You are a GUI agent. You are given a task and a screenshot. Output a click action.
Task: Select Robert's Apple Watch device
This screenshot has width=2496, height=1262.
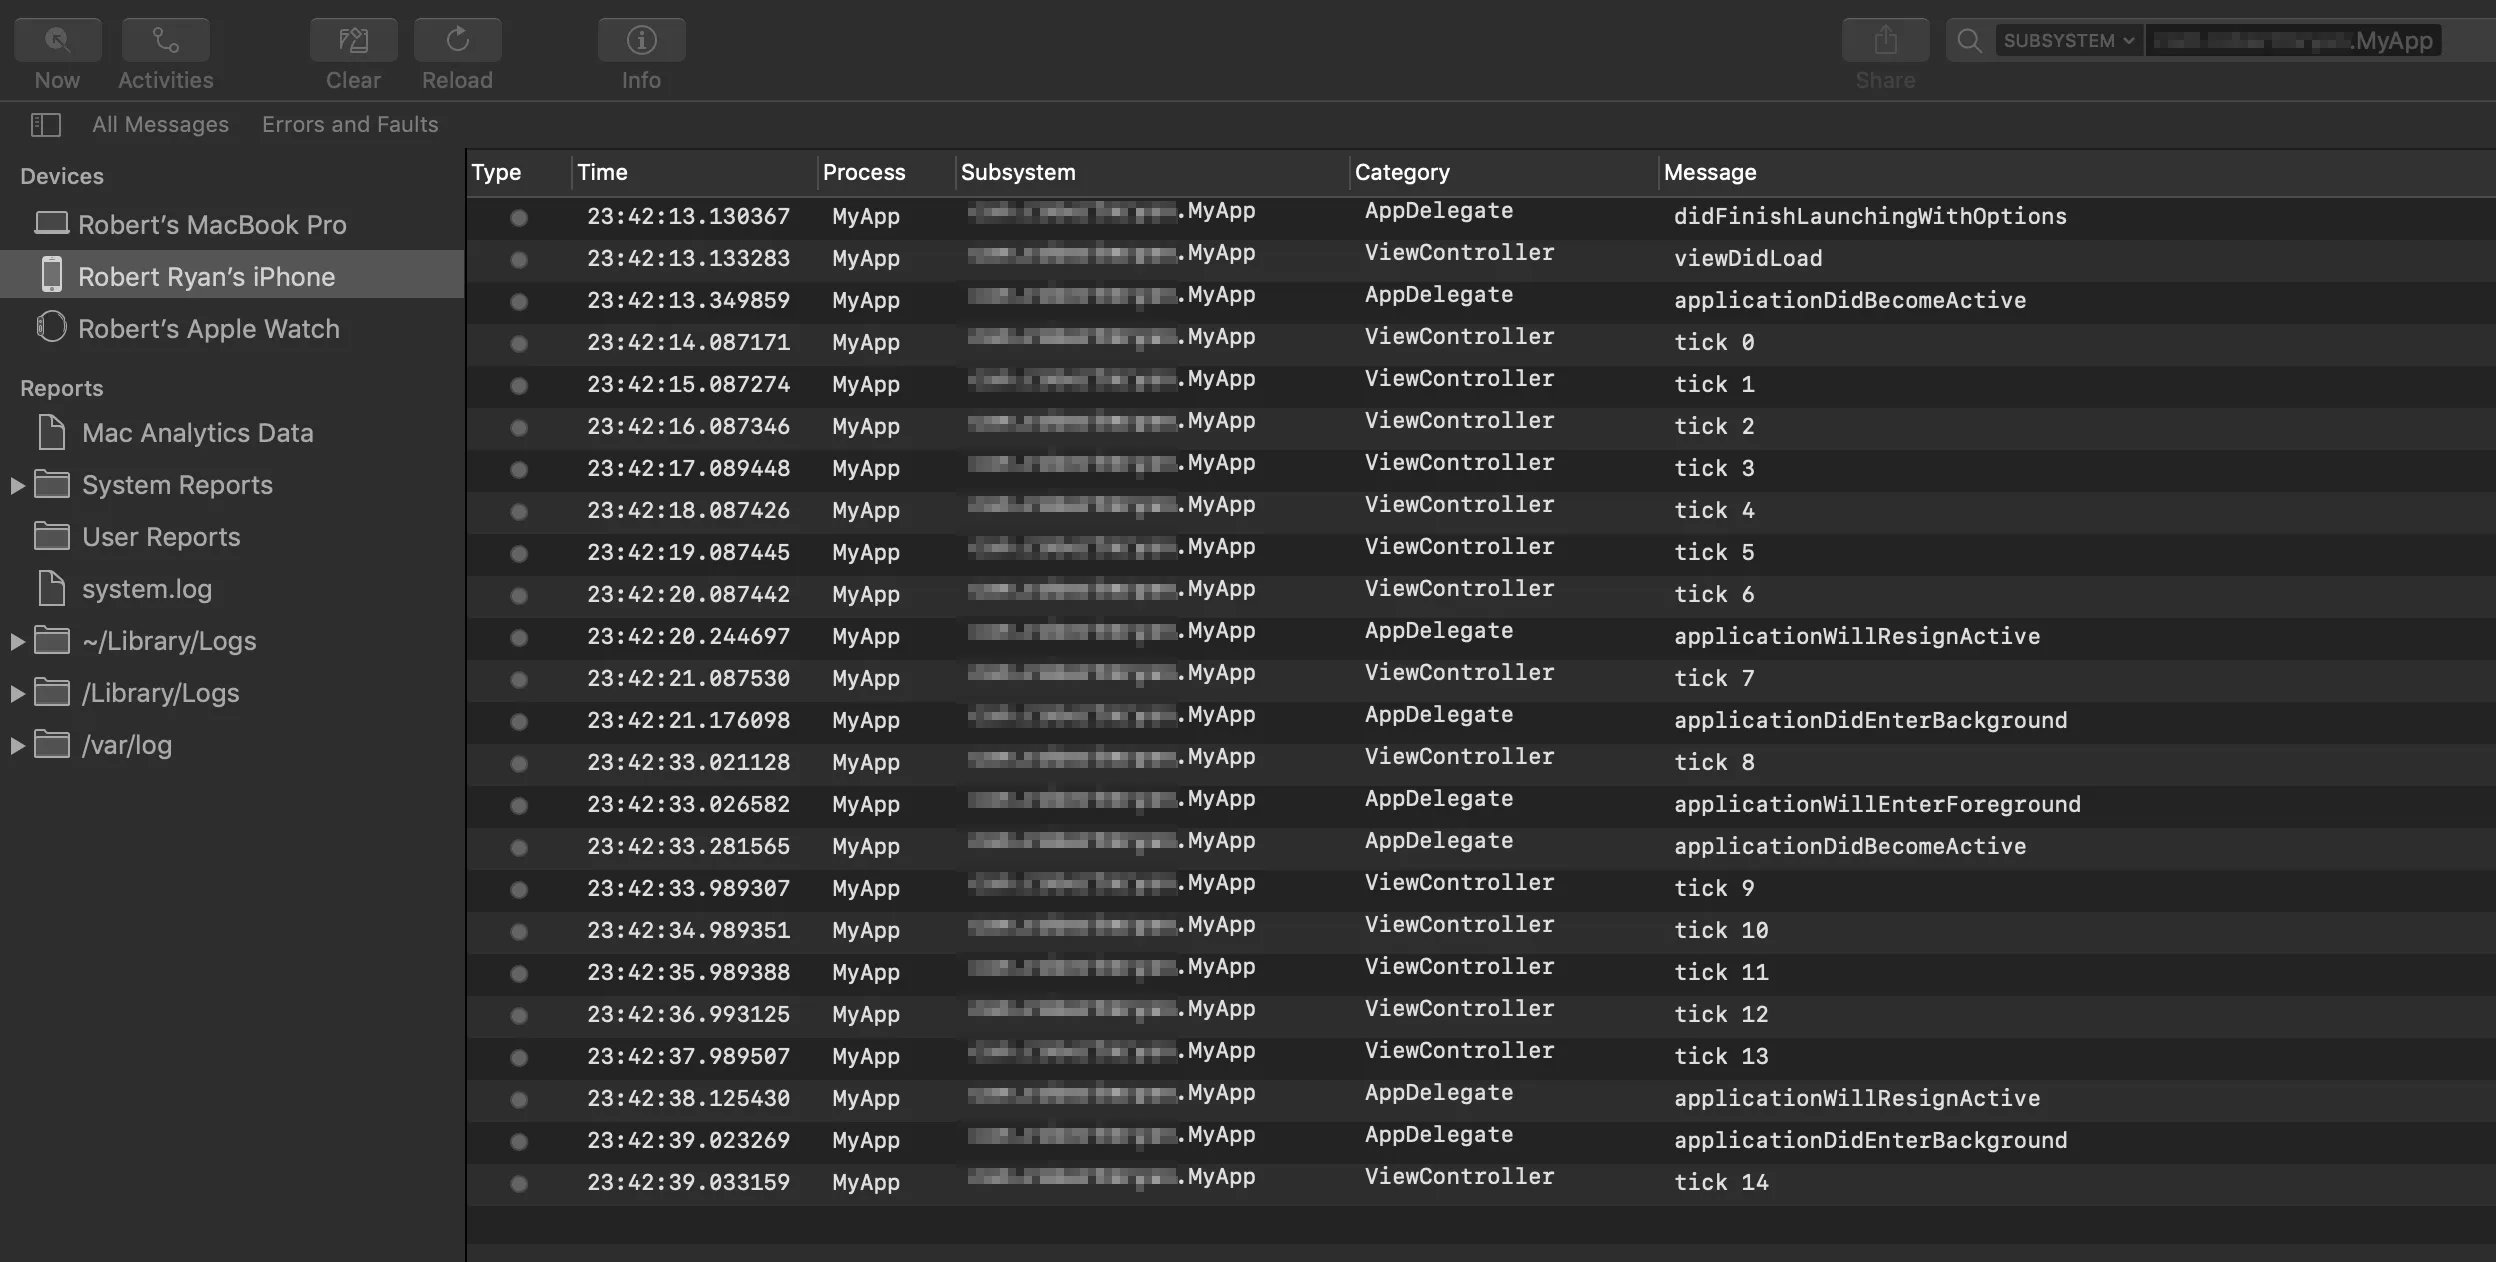coord(208,328)
